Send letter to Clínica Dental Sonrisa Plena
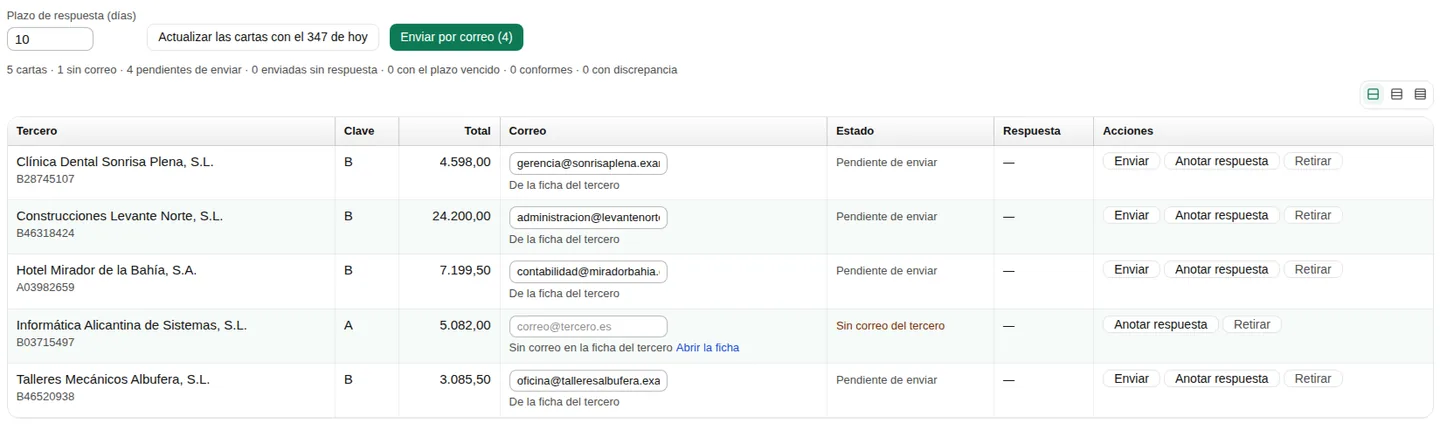 pos(1131,161)
